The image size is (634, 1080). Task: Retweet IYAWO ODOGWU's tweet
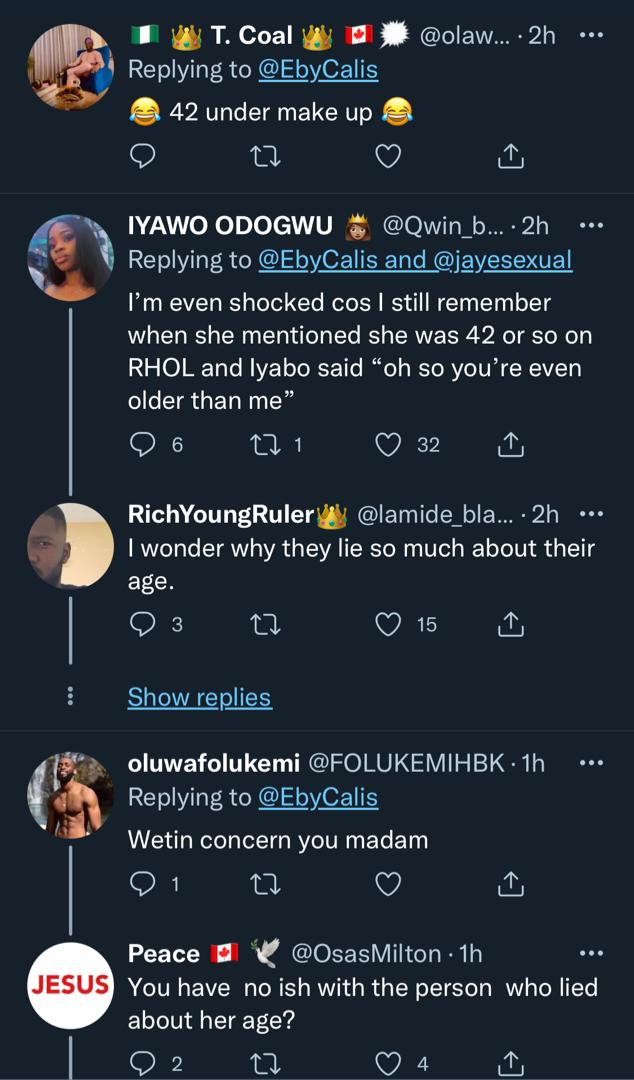click(x=265, y=444)
